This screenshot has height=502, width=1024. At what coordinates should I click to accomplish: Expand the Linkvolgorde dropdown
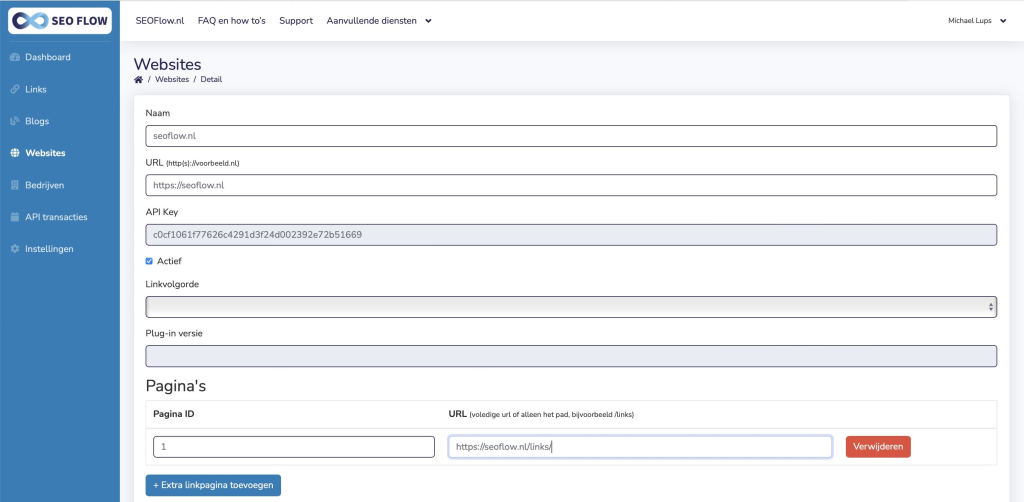tap(571, 307)
